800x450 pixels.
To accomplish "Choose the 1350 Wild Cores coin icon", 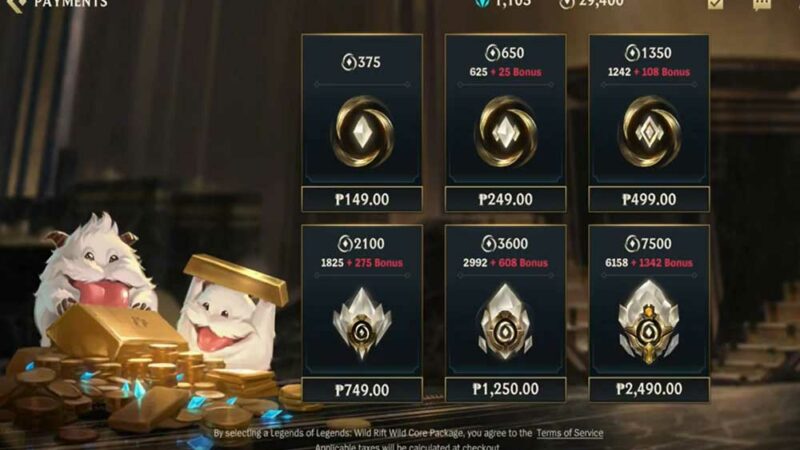I will pos(649,132).
